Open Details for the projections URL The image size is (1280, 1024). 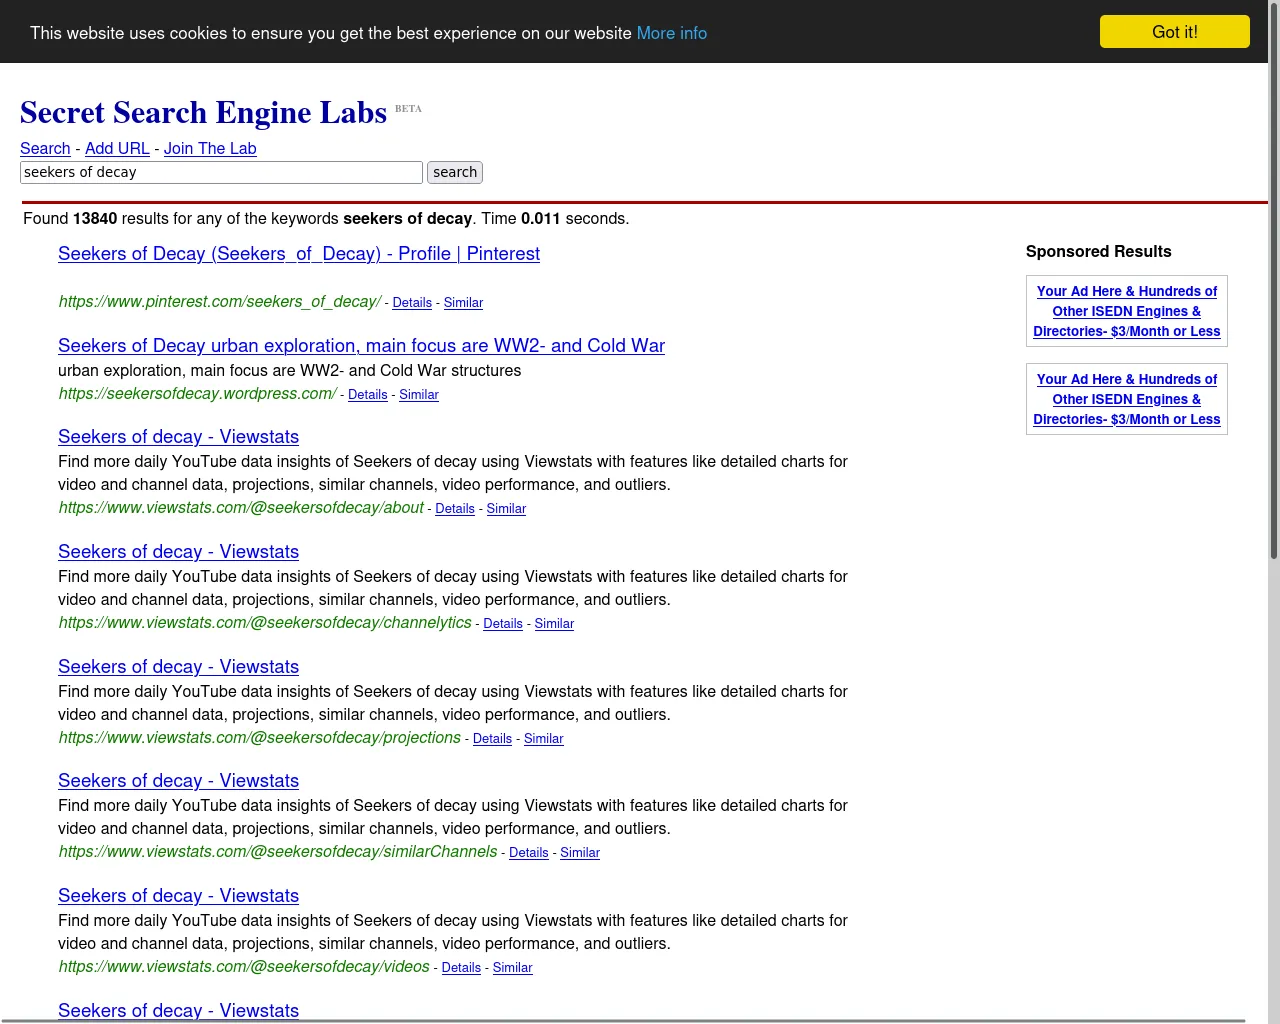pyautogui.click(x=492, y=739)
